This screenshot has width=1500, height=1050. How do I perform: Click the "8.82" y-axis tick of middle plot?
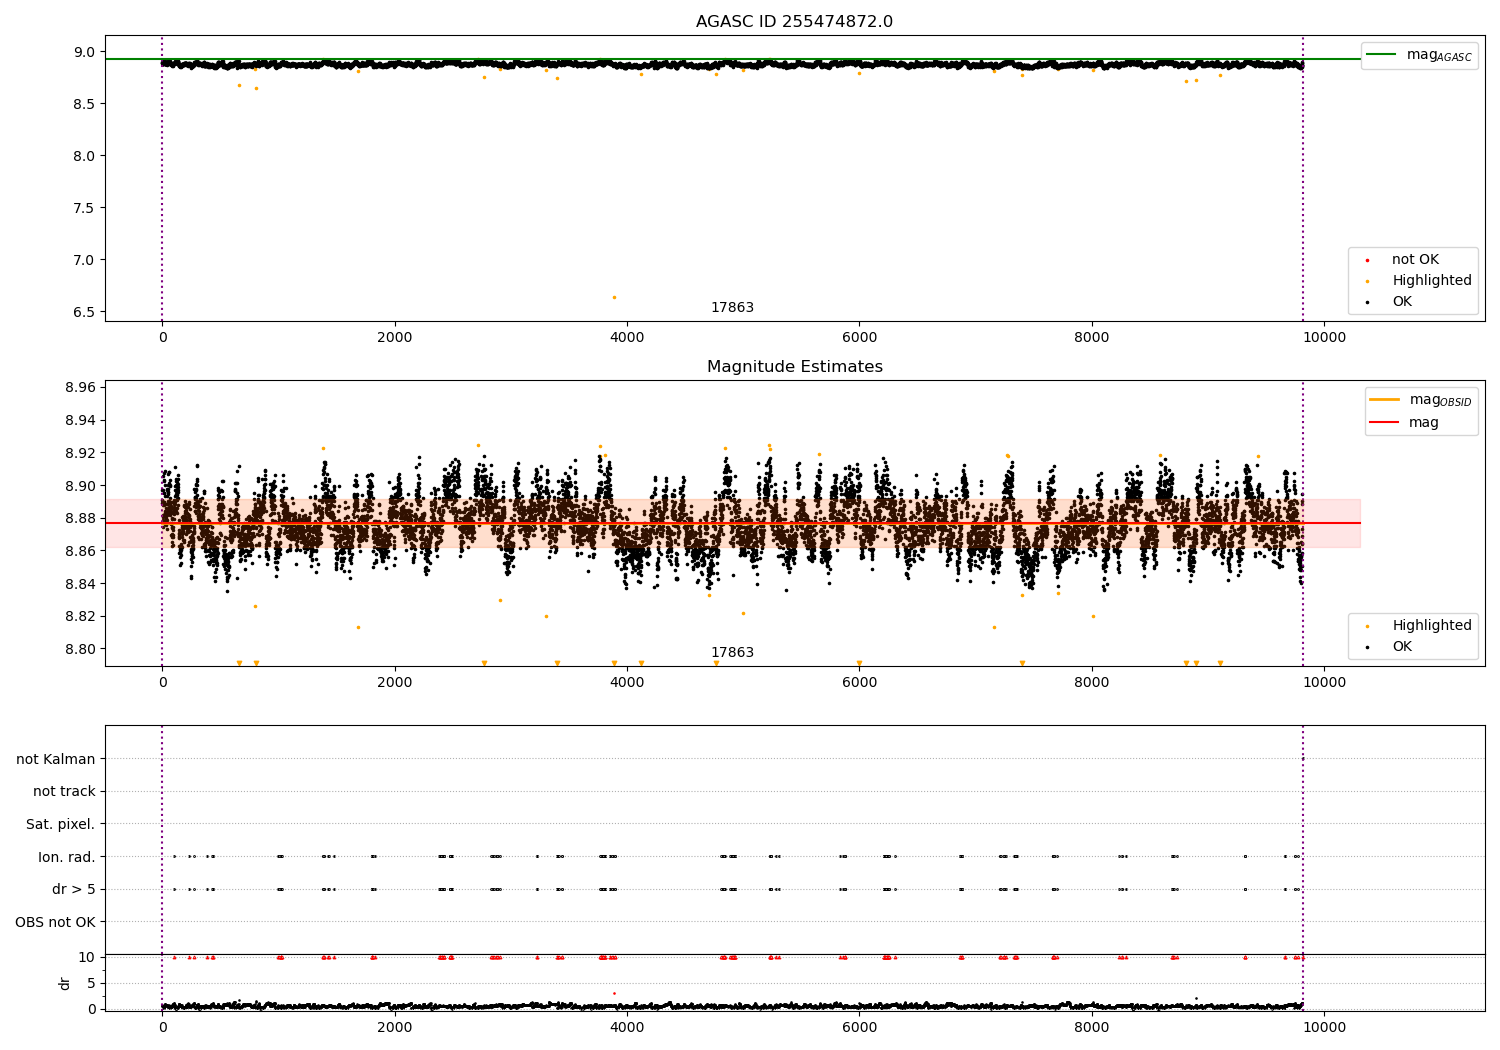[80, 616]
